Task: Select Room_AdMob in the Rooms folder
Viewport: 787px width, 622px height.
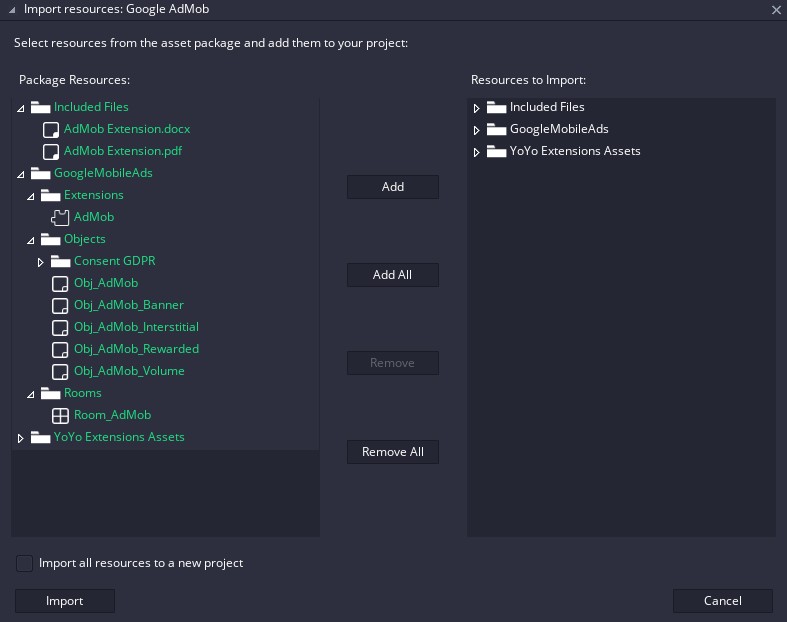Action: click(112, 415)
